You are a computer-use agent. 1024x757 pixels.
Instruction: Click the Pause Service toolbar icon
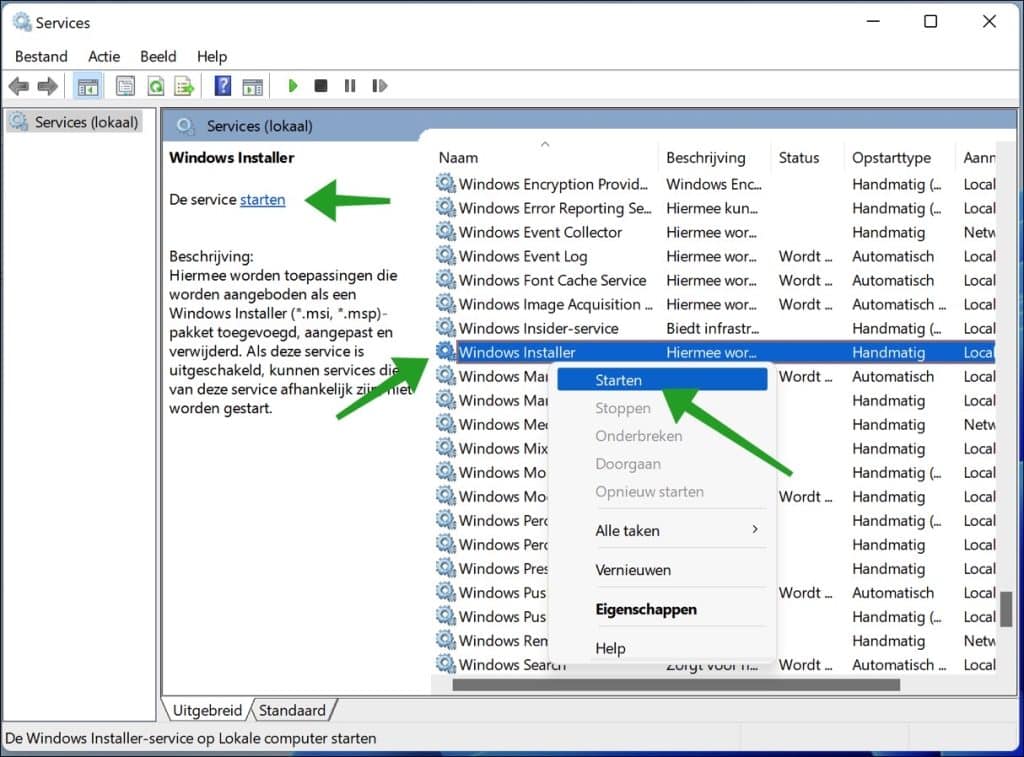click(349, 85)
